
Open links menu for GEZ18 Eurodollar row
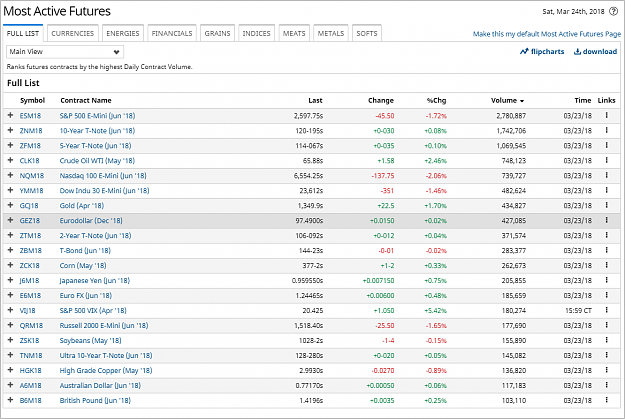click(606, 220)
